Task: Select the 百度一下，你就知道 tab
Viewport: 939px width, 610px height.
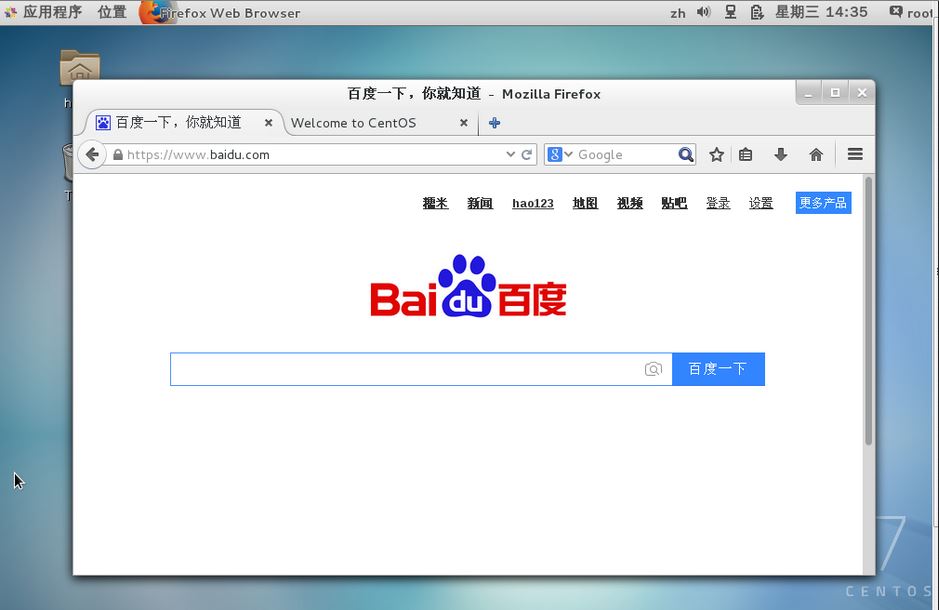Action: [183, 123]
